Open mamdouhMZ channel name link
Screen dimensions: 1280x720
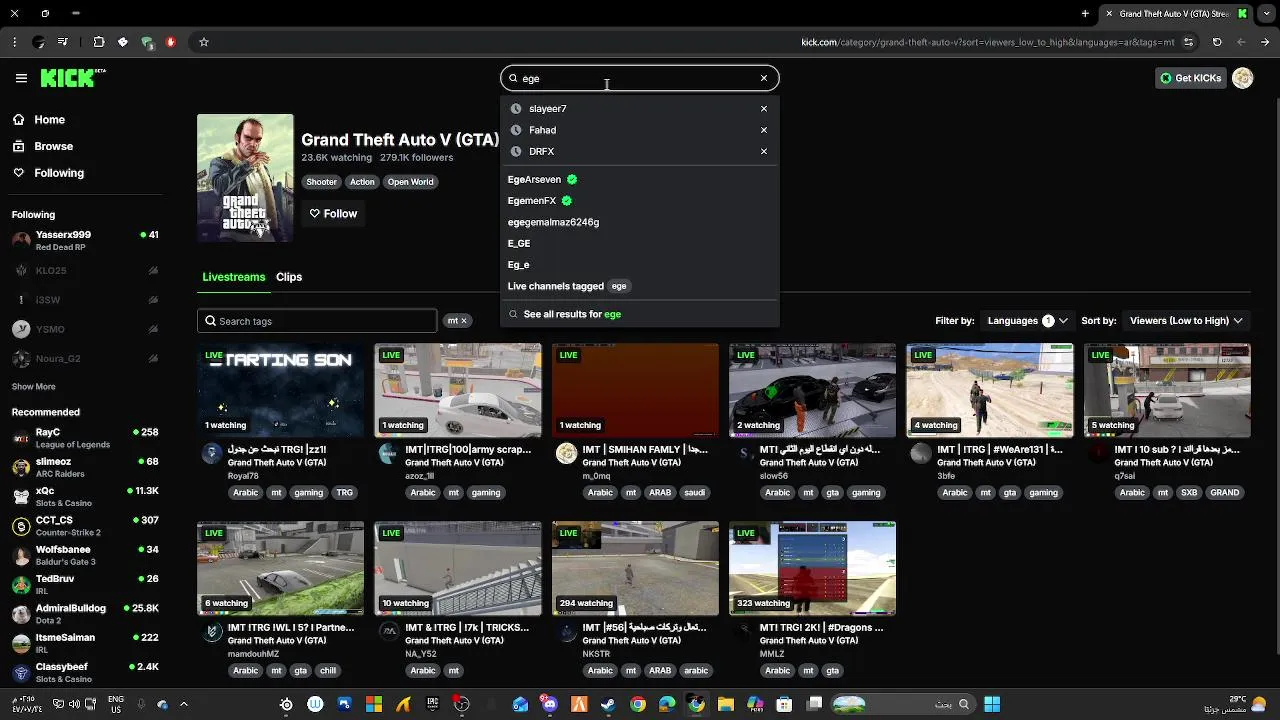click(x=253, y=654)
